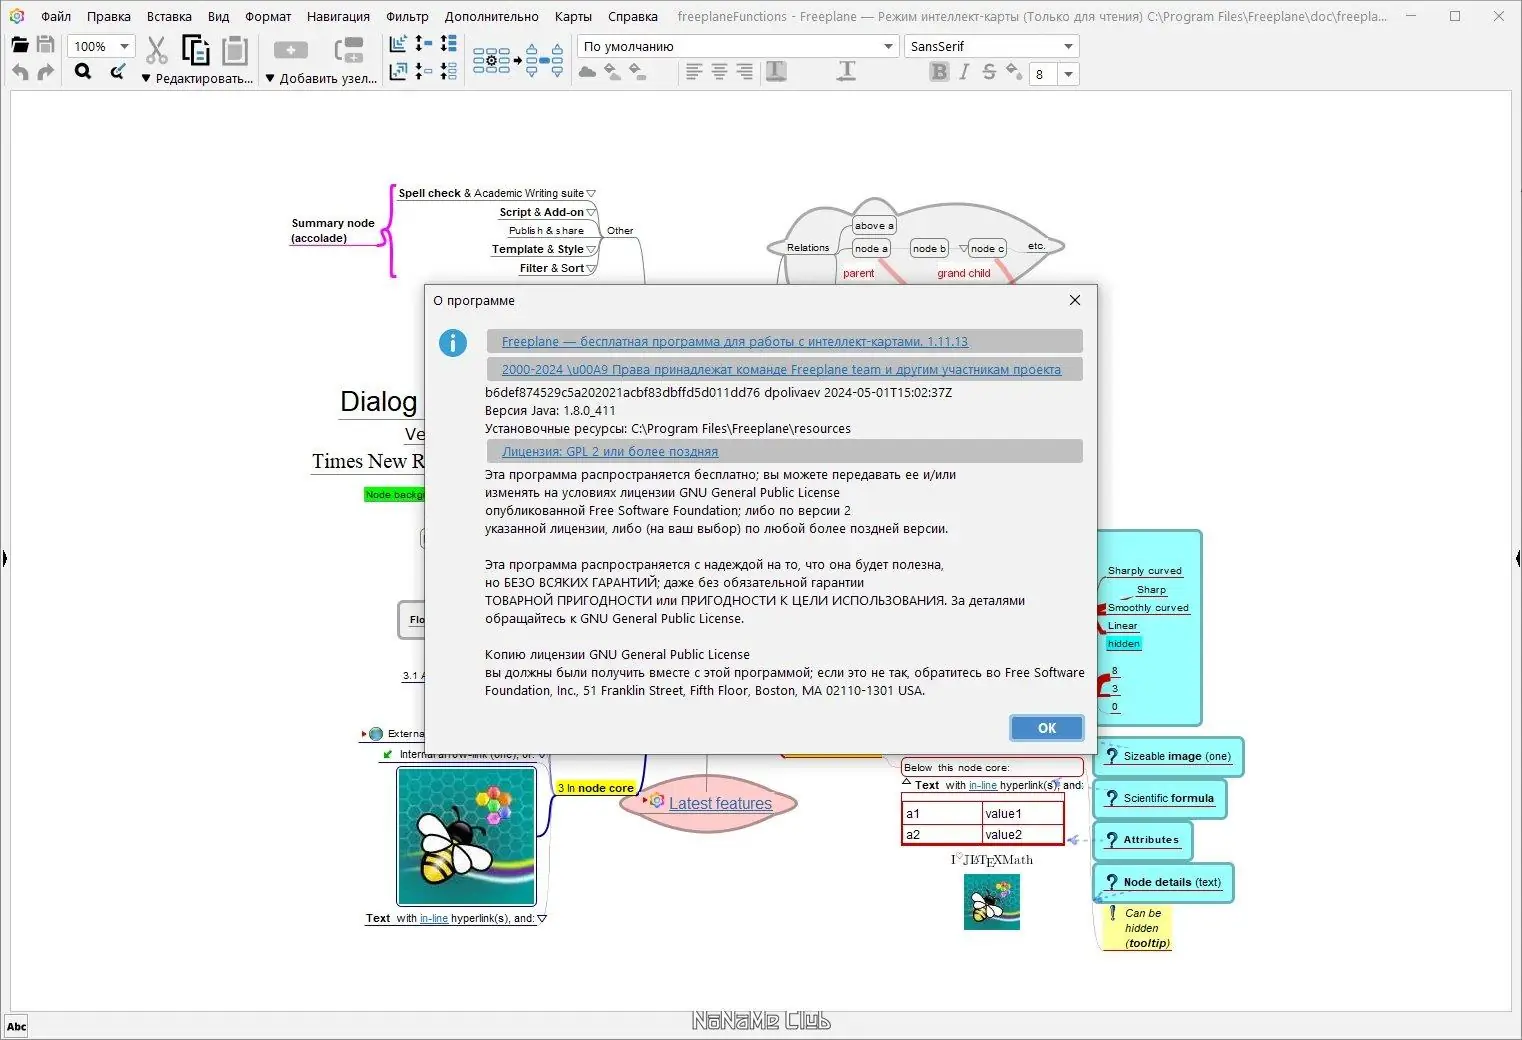Toggle Italic formatting
The height and width of the screenshot is (1040, 1522).
coord(964,72)
